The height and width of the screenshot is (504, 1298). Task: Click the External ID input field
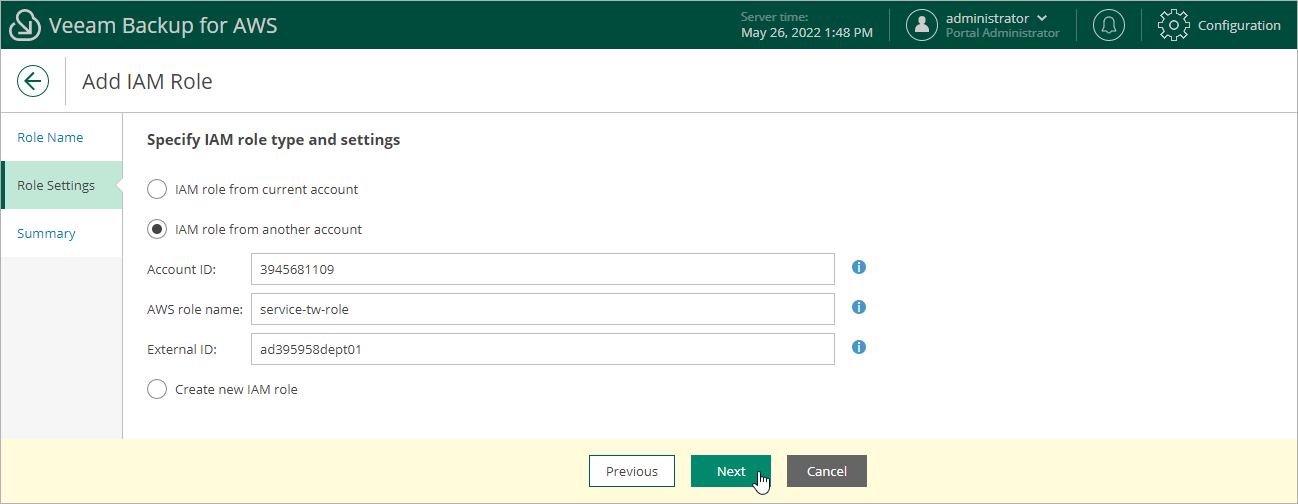point(543,349)
